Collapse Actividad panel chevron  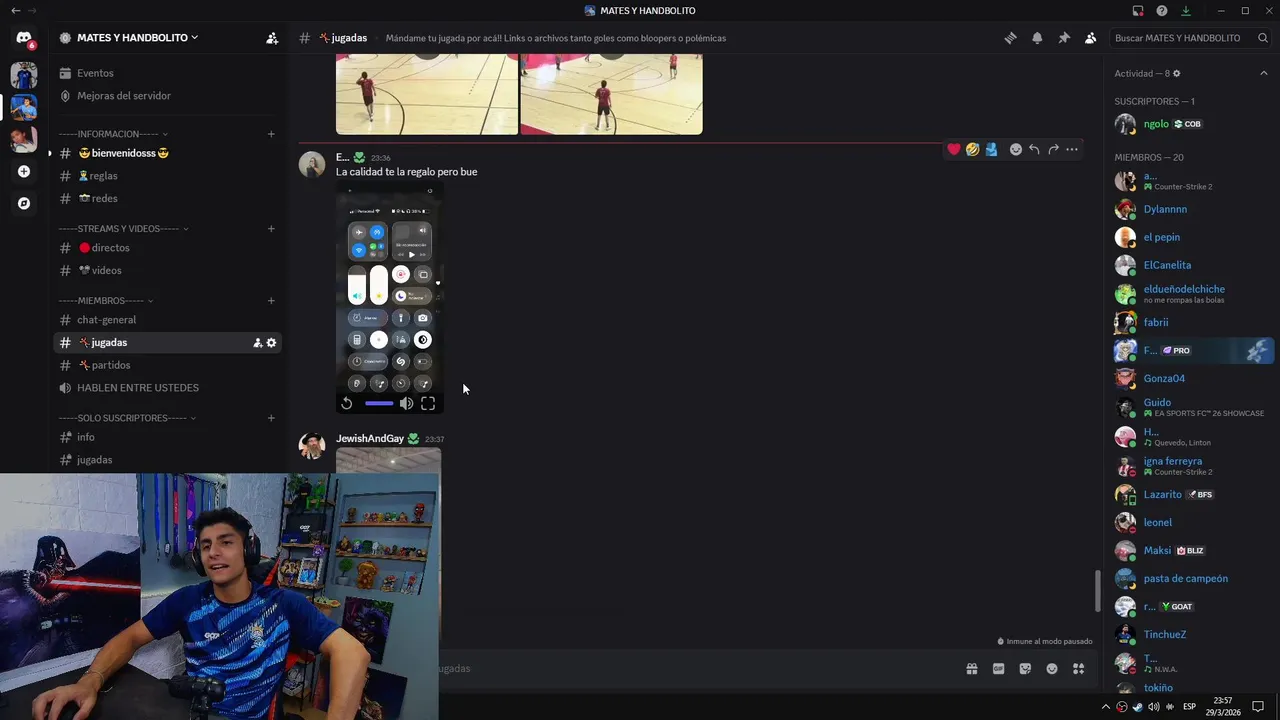[1264, 73]
